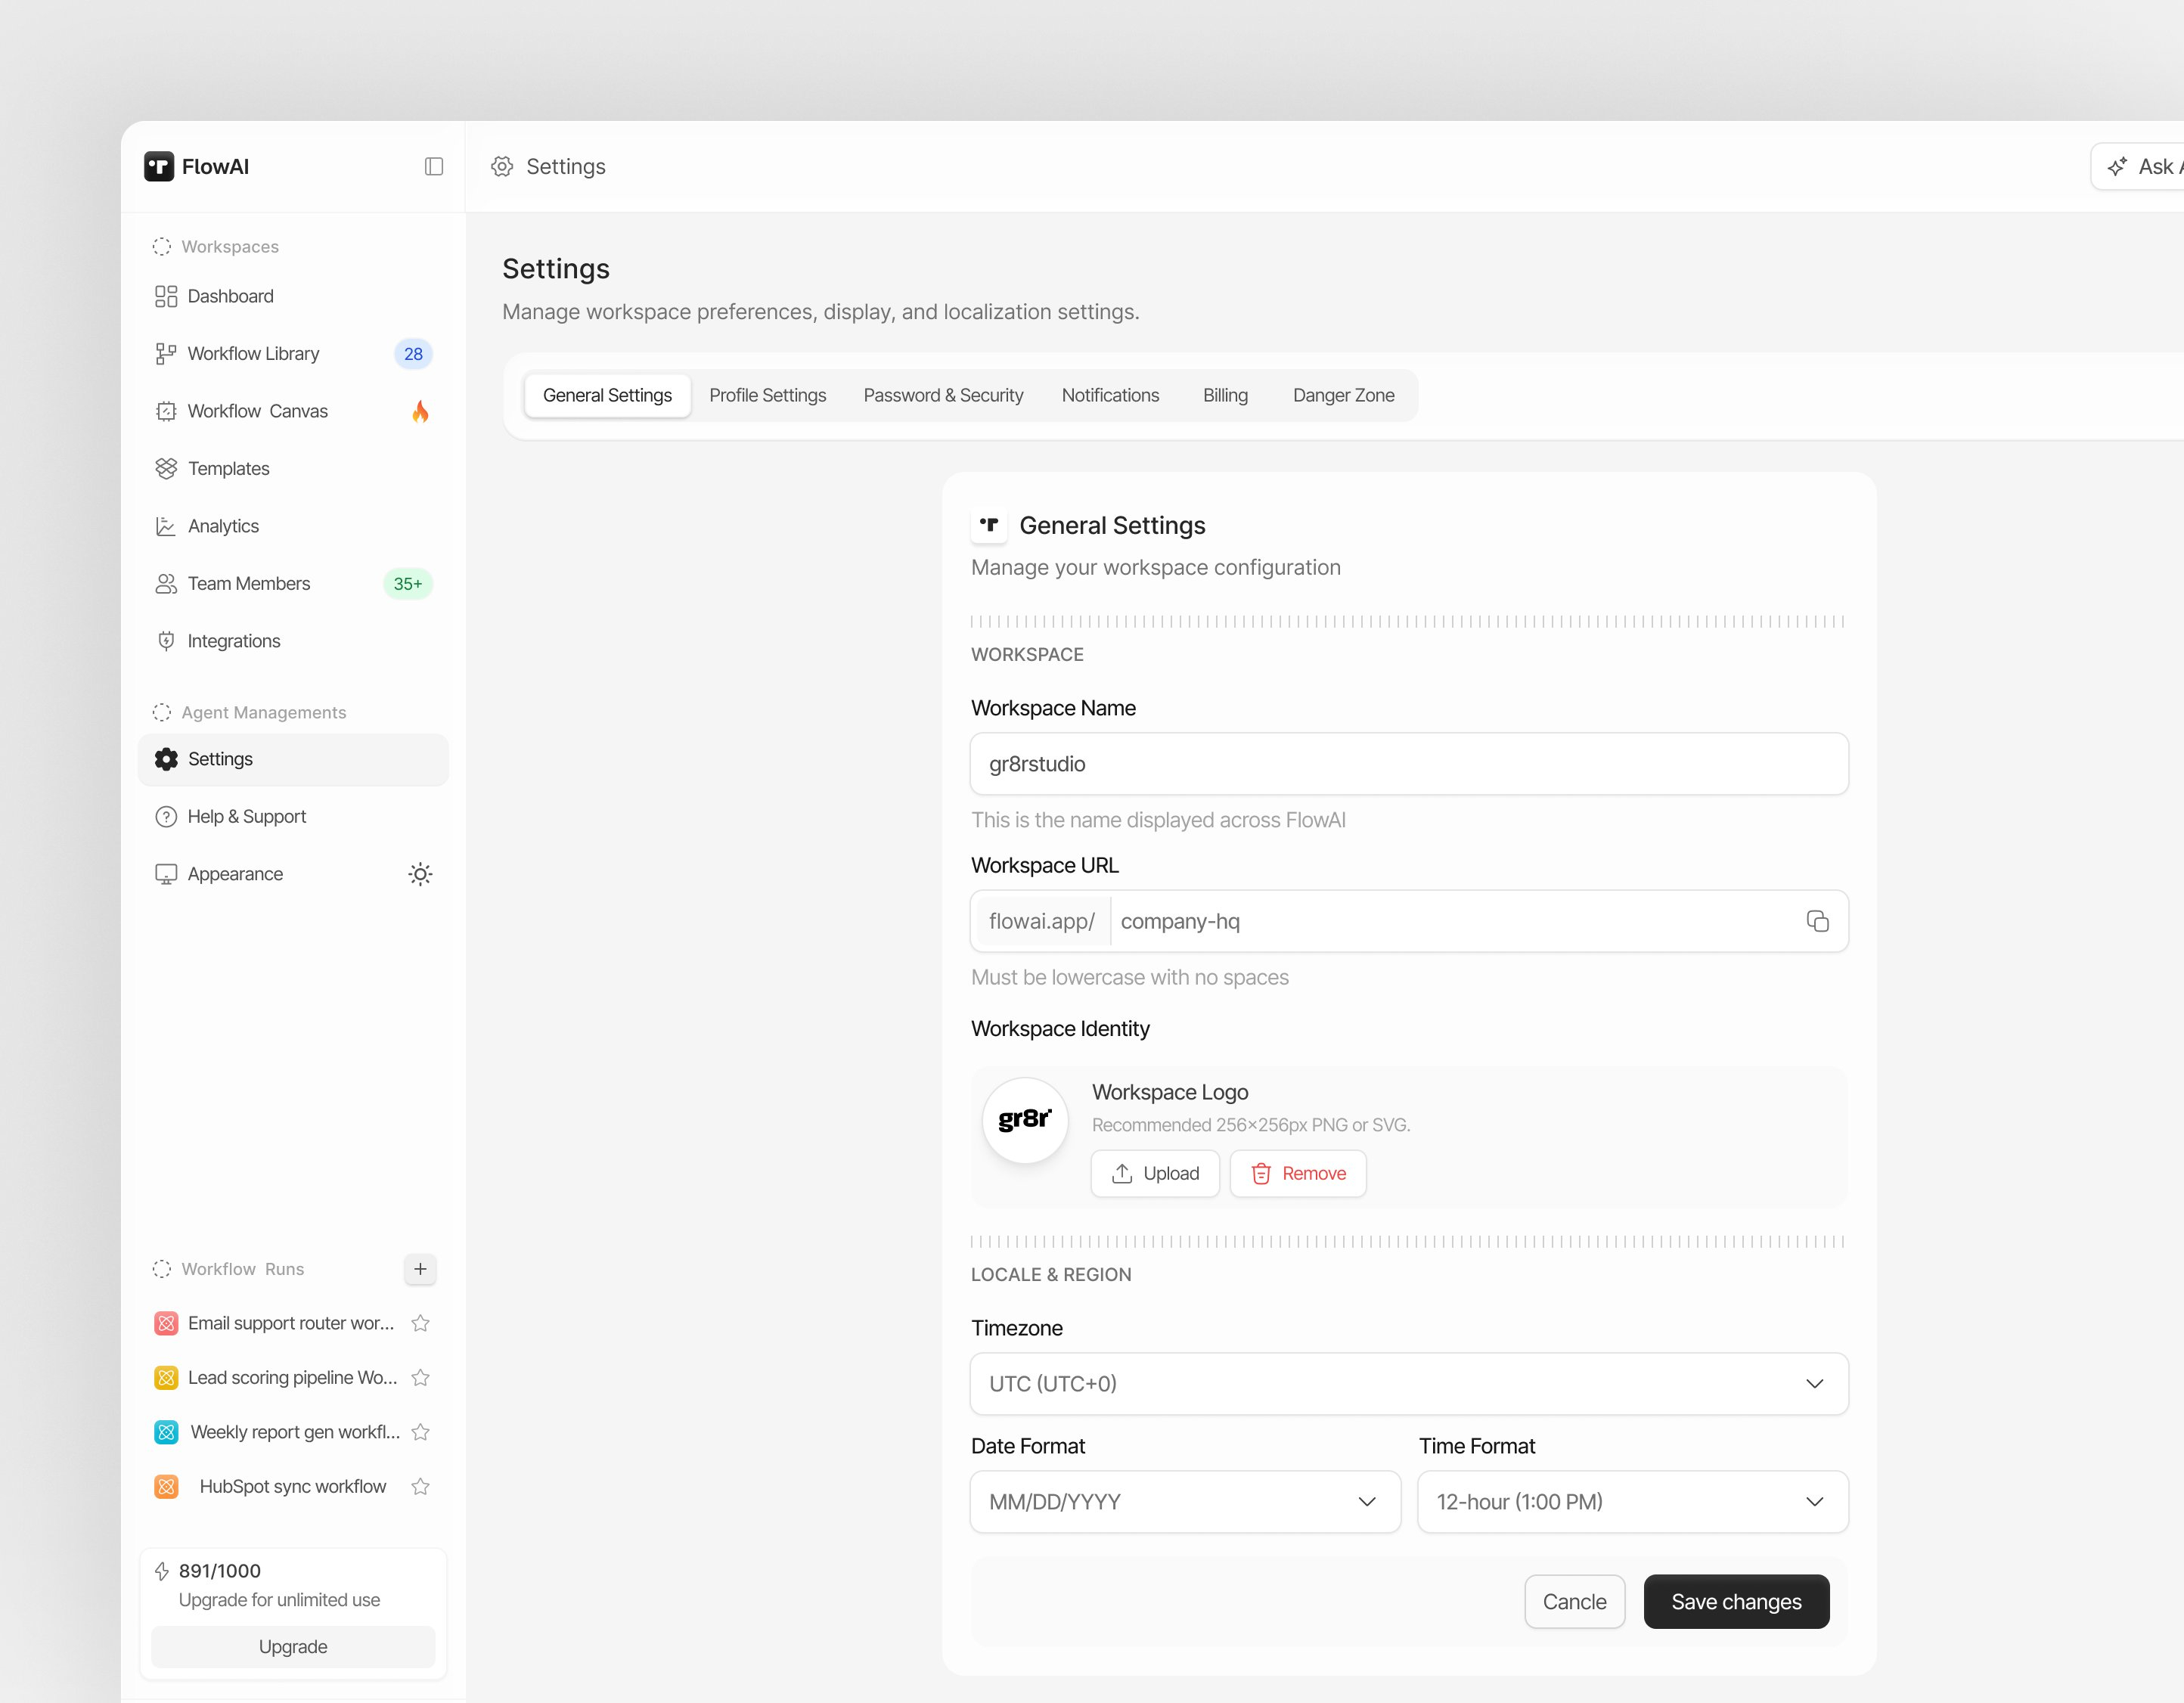Image resolution: width=2184 pixels, height=1703 pixels.
Task: Click the flowai.app/ URL prefix
Action: (1041, 921)
